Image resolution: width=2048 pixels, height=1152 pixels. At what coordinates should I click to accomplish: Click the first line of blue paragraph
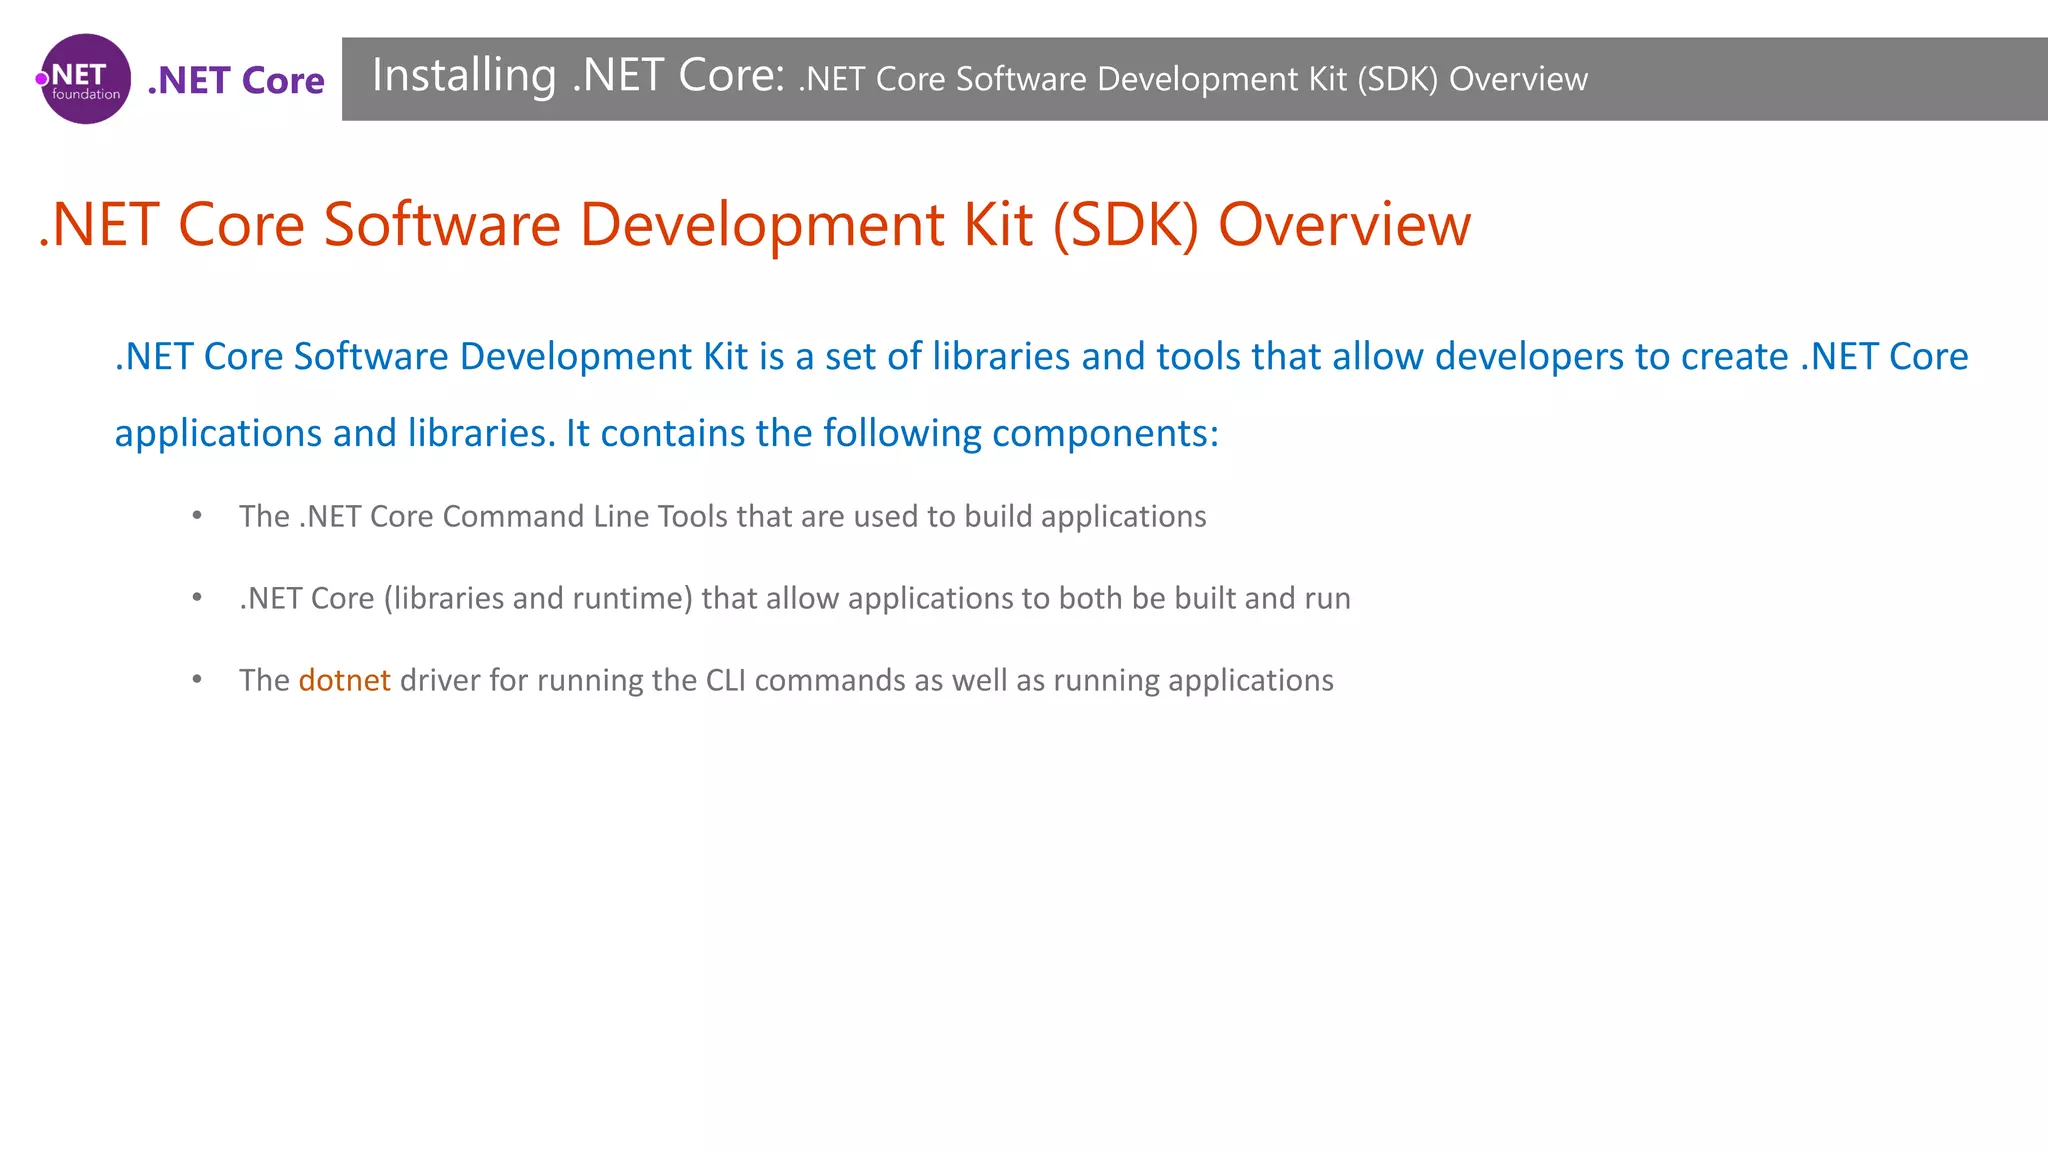tap(1040, 357)
